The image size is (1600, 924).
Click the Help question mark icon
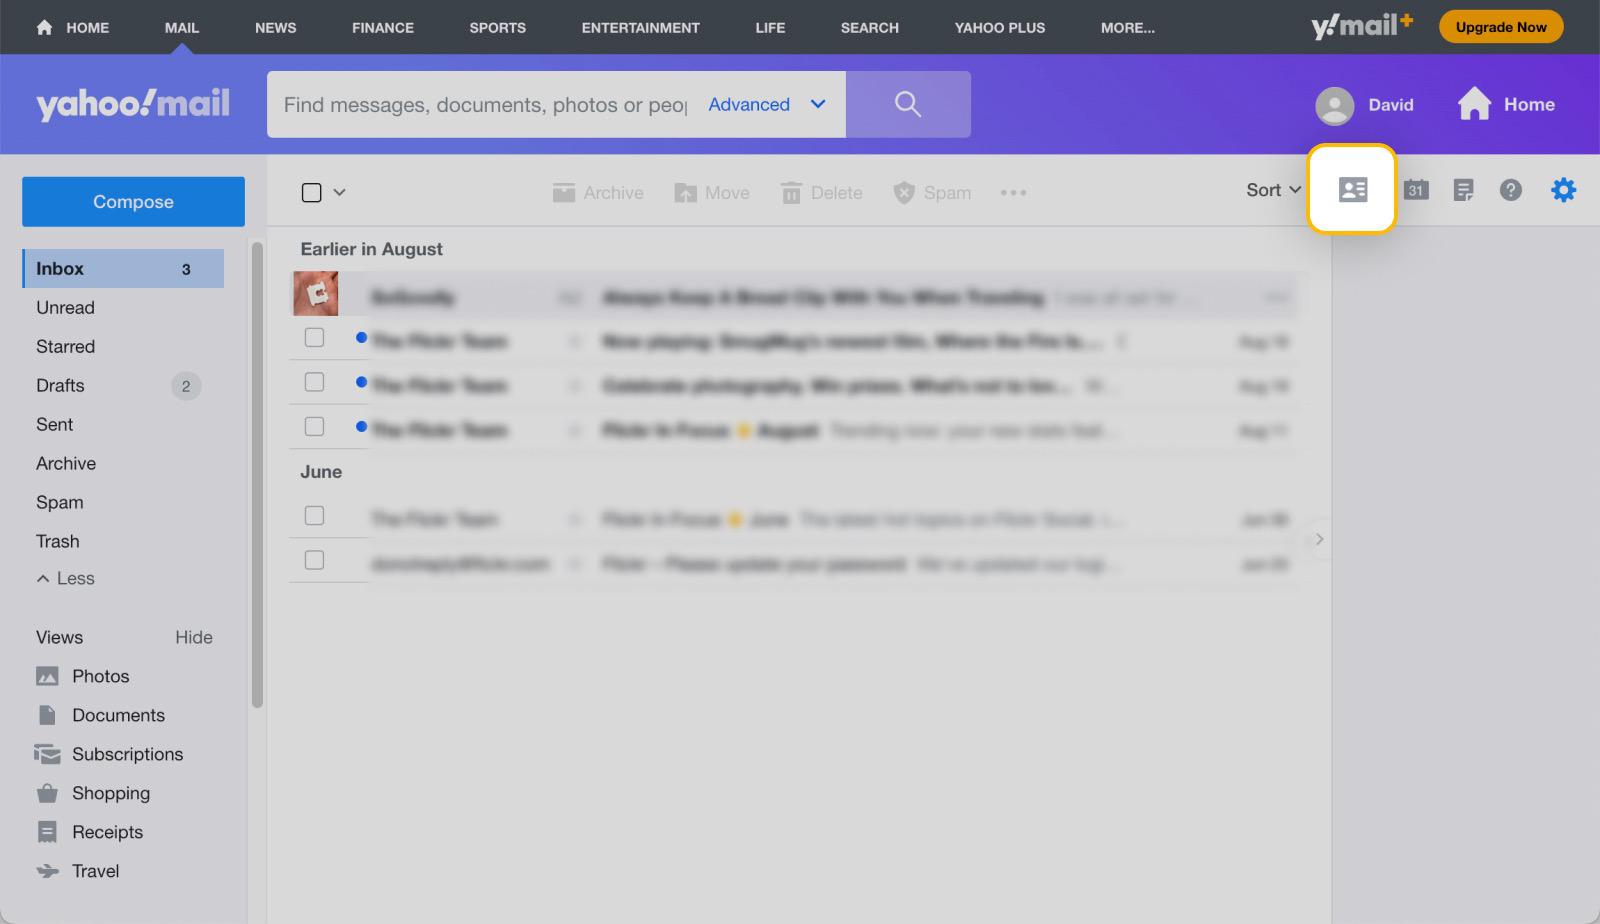[1511, 189]
